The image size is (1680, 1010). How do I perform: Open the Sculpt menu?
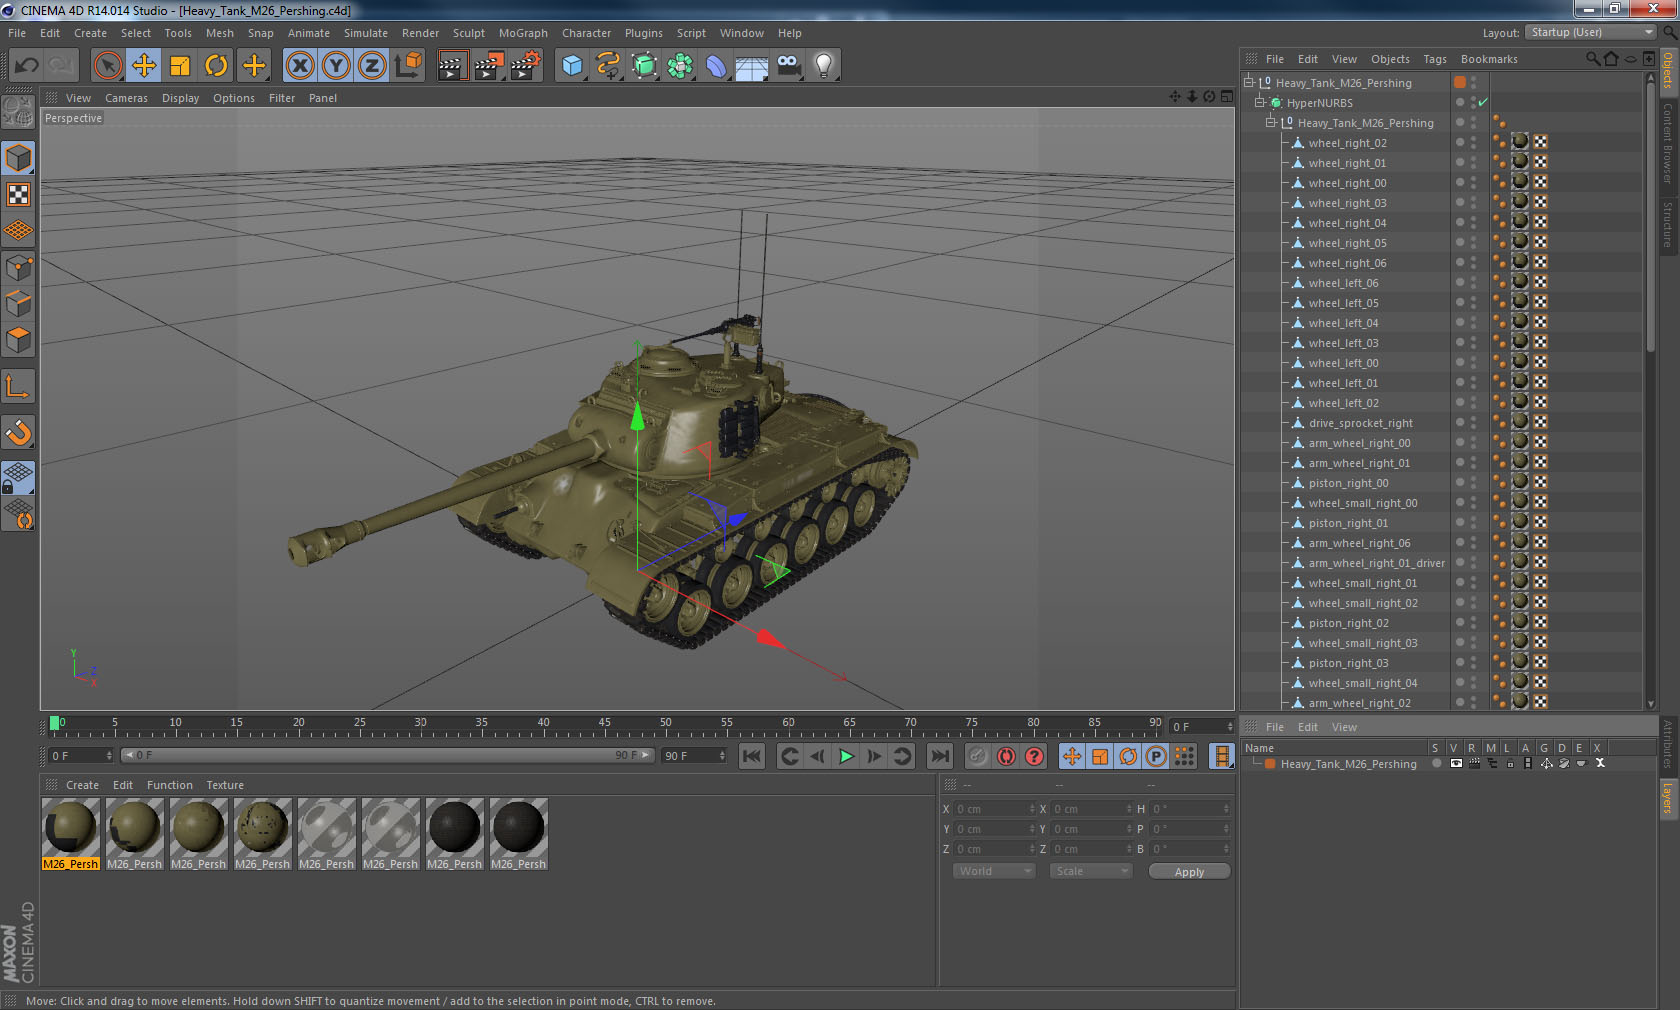469,33
